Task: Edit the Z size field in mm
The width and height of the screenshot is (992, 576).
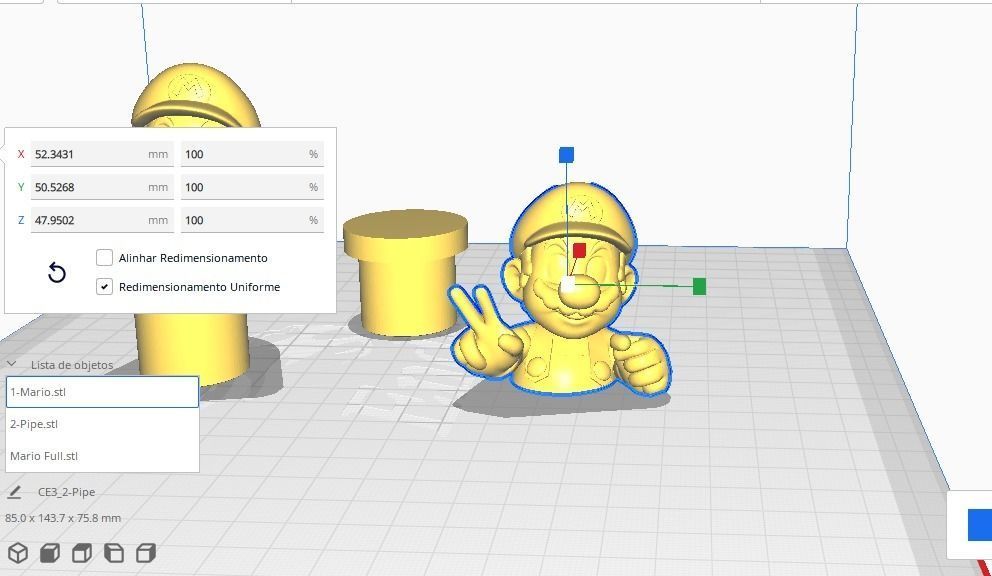Action: coord(102,220)
